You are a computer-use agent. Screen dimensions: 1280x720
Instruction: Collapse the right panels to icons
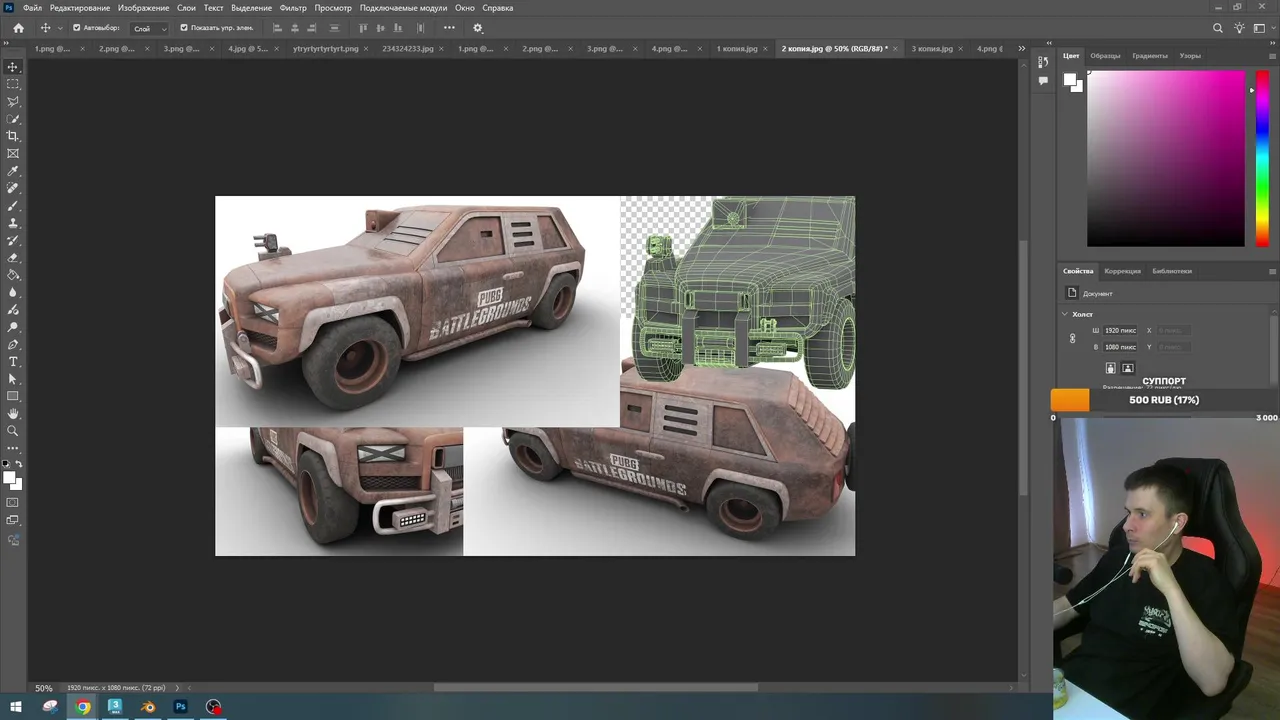point(1272,43)
